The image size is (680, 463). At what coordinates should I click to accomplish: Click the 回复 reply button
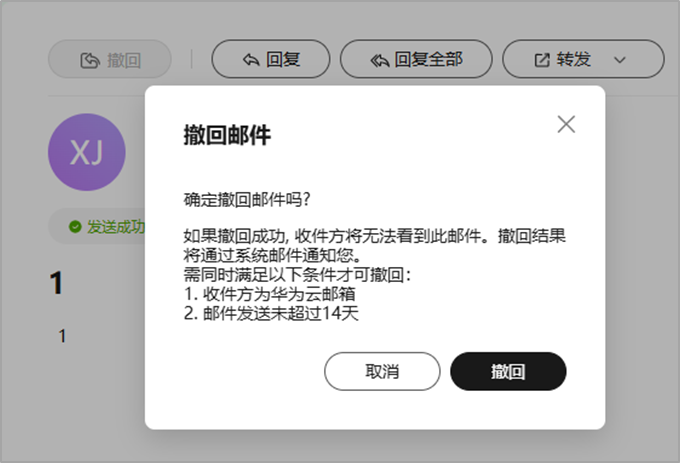coord(271,59)
